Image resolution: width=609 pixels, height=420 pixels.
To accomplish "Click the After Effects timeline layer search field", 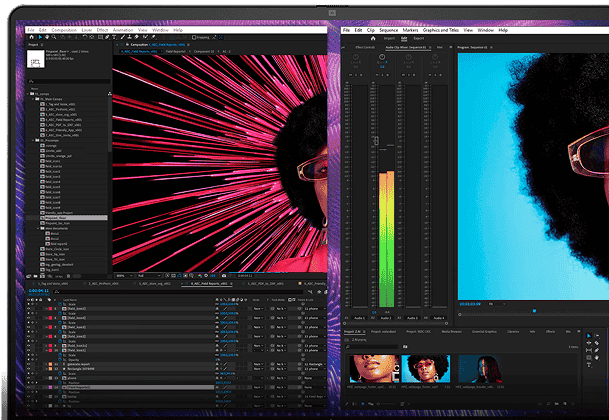I will 179,291.
